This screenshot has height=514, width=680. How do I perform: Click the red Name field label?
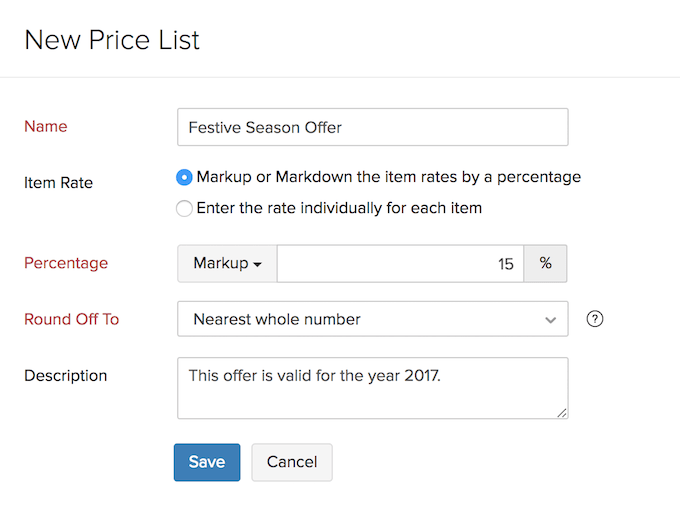point(45,126)
